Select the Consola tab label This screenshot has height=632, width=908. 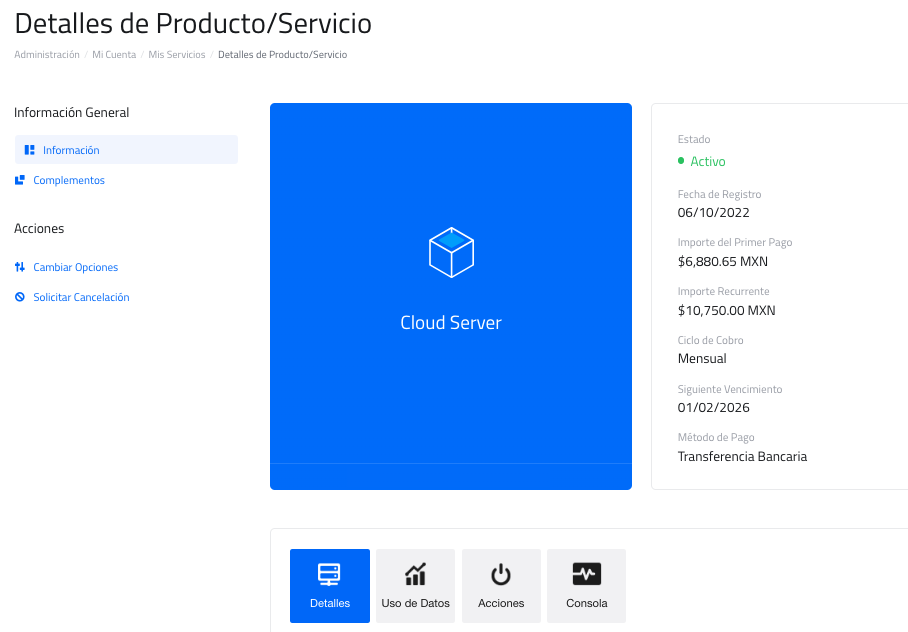click(x=586, y=604)
